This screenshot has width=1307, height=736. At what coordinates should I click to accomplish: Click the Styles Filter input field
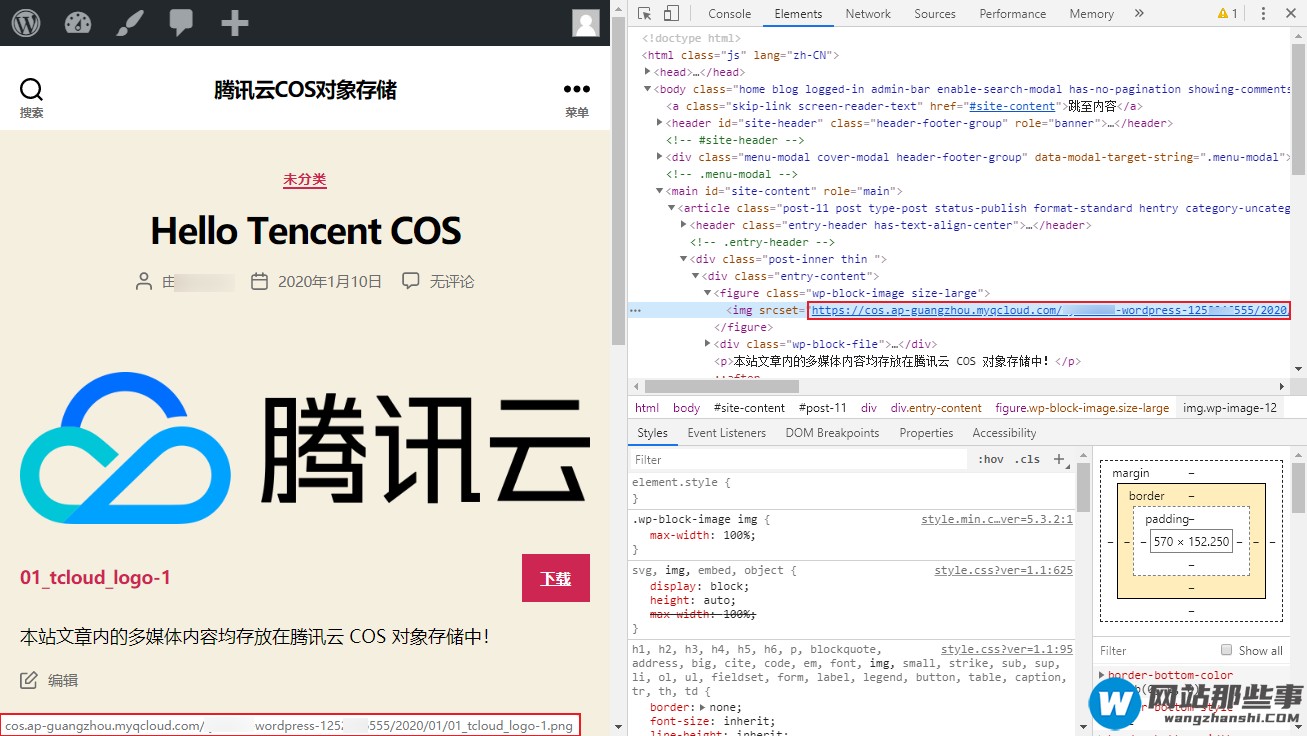(x=798, y=459)
